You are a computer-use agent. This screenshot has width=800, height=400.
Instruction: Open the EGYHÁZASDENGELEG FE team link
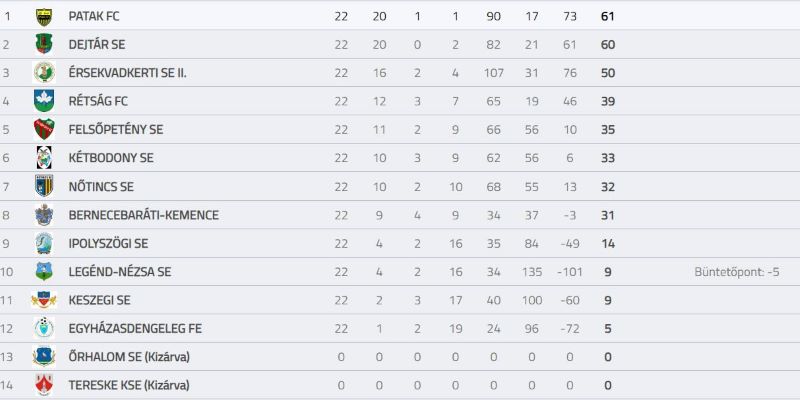[135, 329]
